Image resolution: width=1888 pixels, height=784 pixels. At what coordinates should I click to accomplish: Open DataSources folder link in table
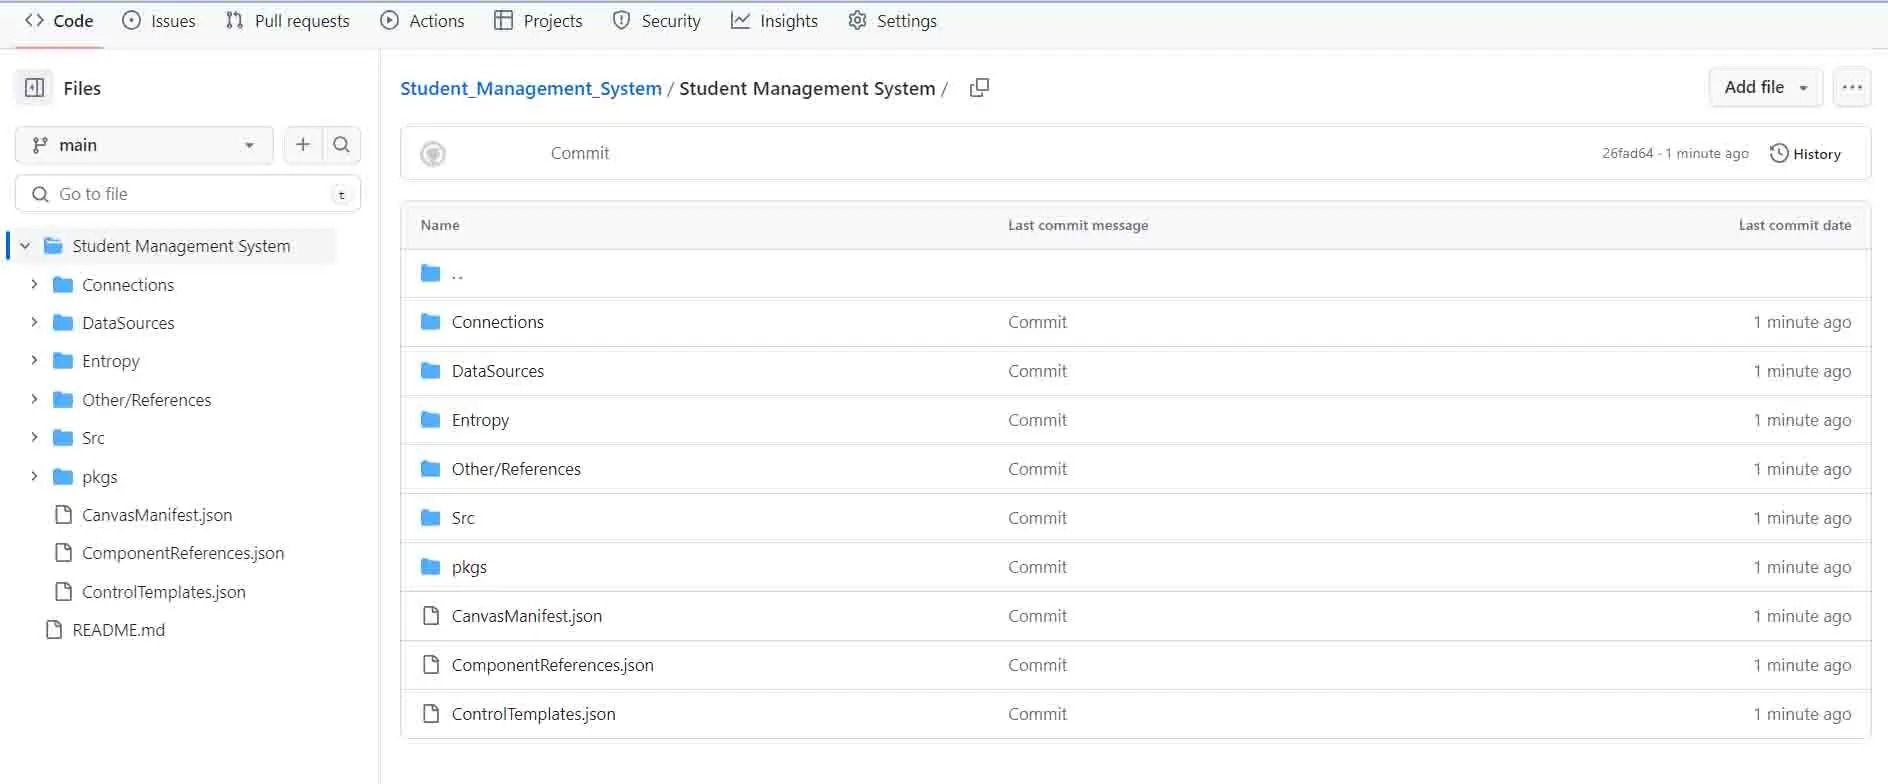498,371
